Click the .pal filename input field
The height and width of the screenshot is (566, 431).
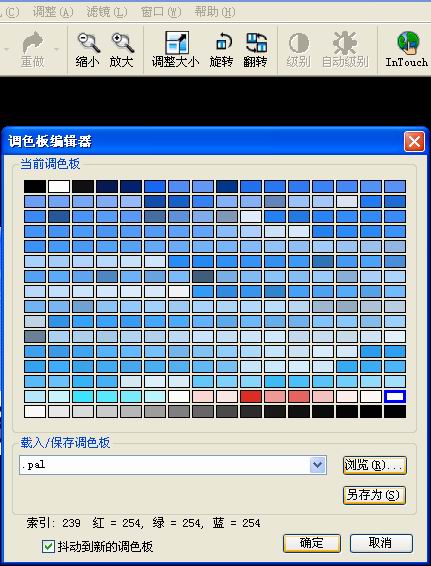pos(165,465)
